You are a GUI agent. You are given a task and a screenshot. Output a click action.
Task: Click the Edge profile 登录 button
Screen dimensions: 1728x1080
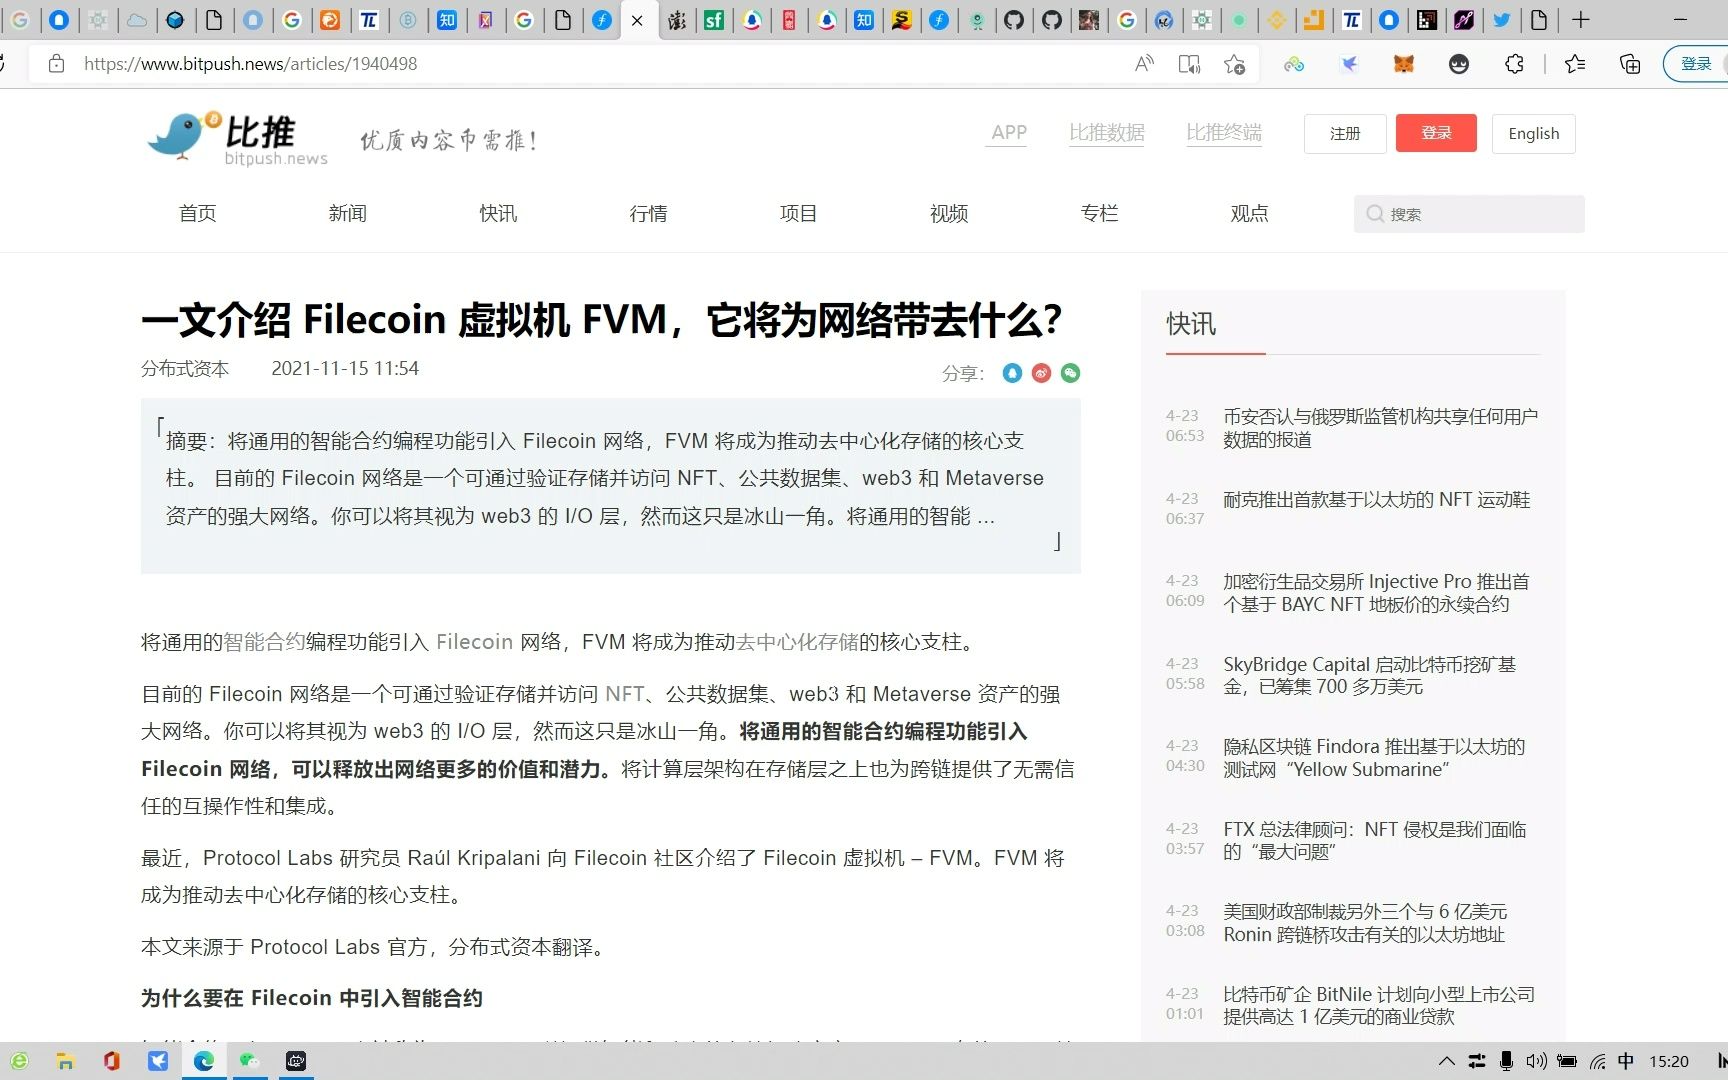pyautogui.click(x=1696, y=64)
